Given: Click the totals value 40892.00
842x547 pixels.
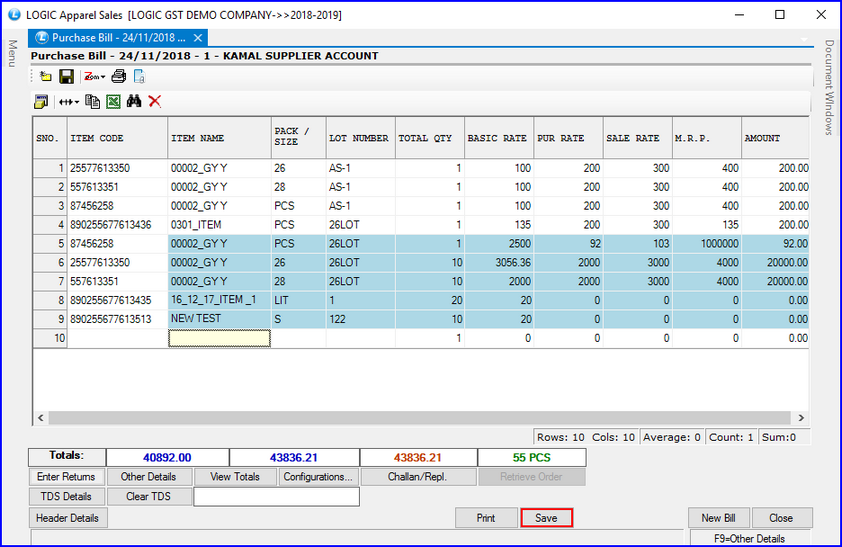Looking at the screenshot, I should click(x=167, y=458).
